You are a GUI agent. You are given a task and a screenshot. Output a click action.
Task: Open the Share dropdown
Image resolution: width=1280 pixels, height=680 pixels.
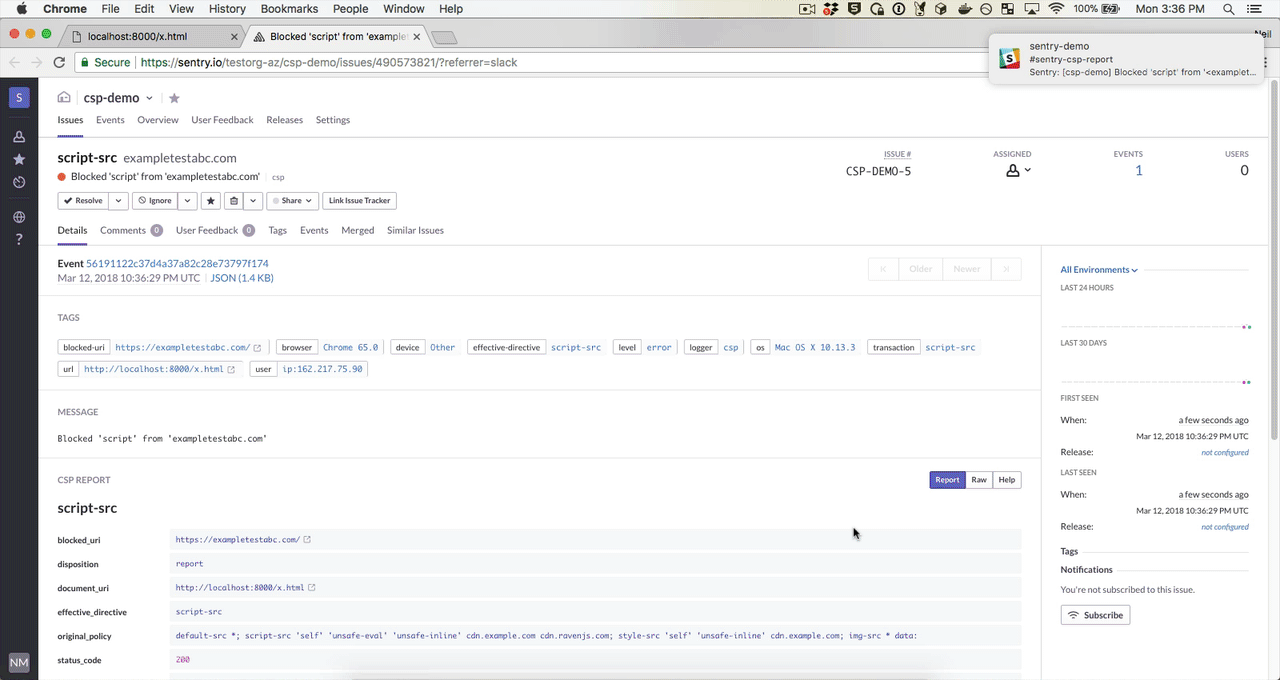(292, 201)
